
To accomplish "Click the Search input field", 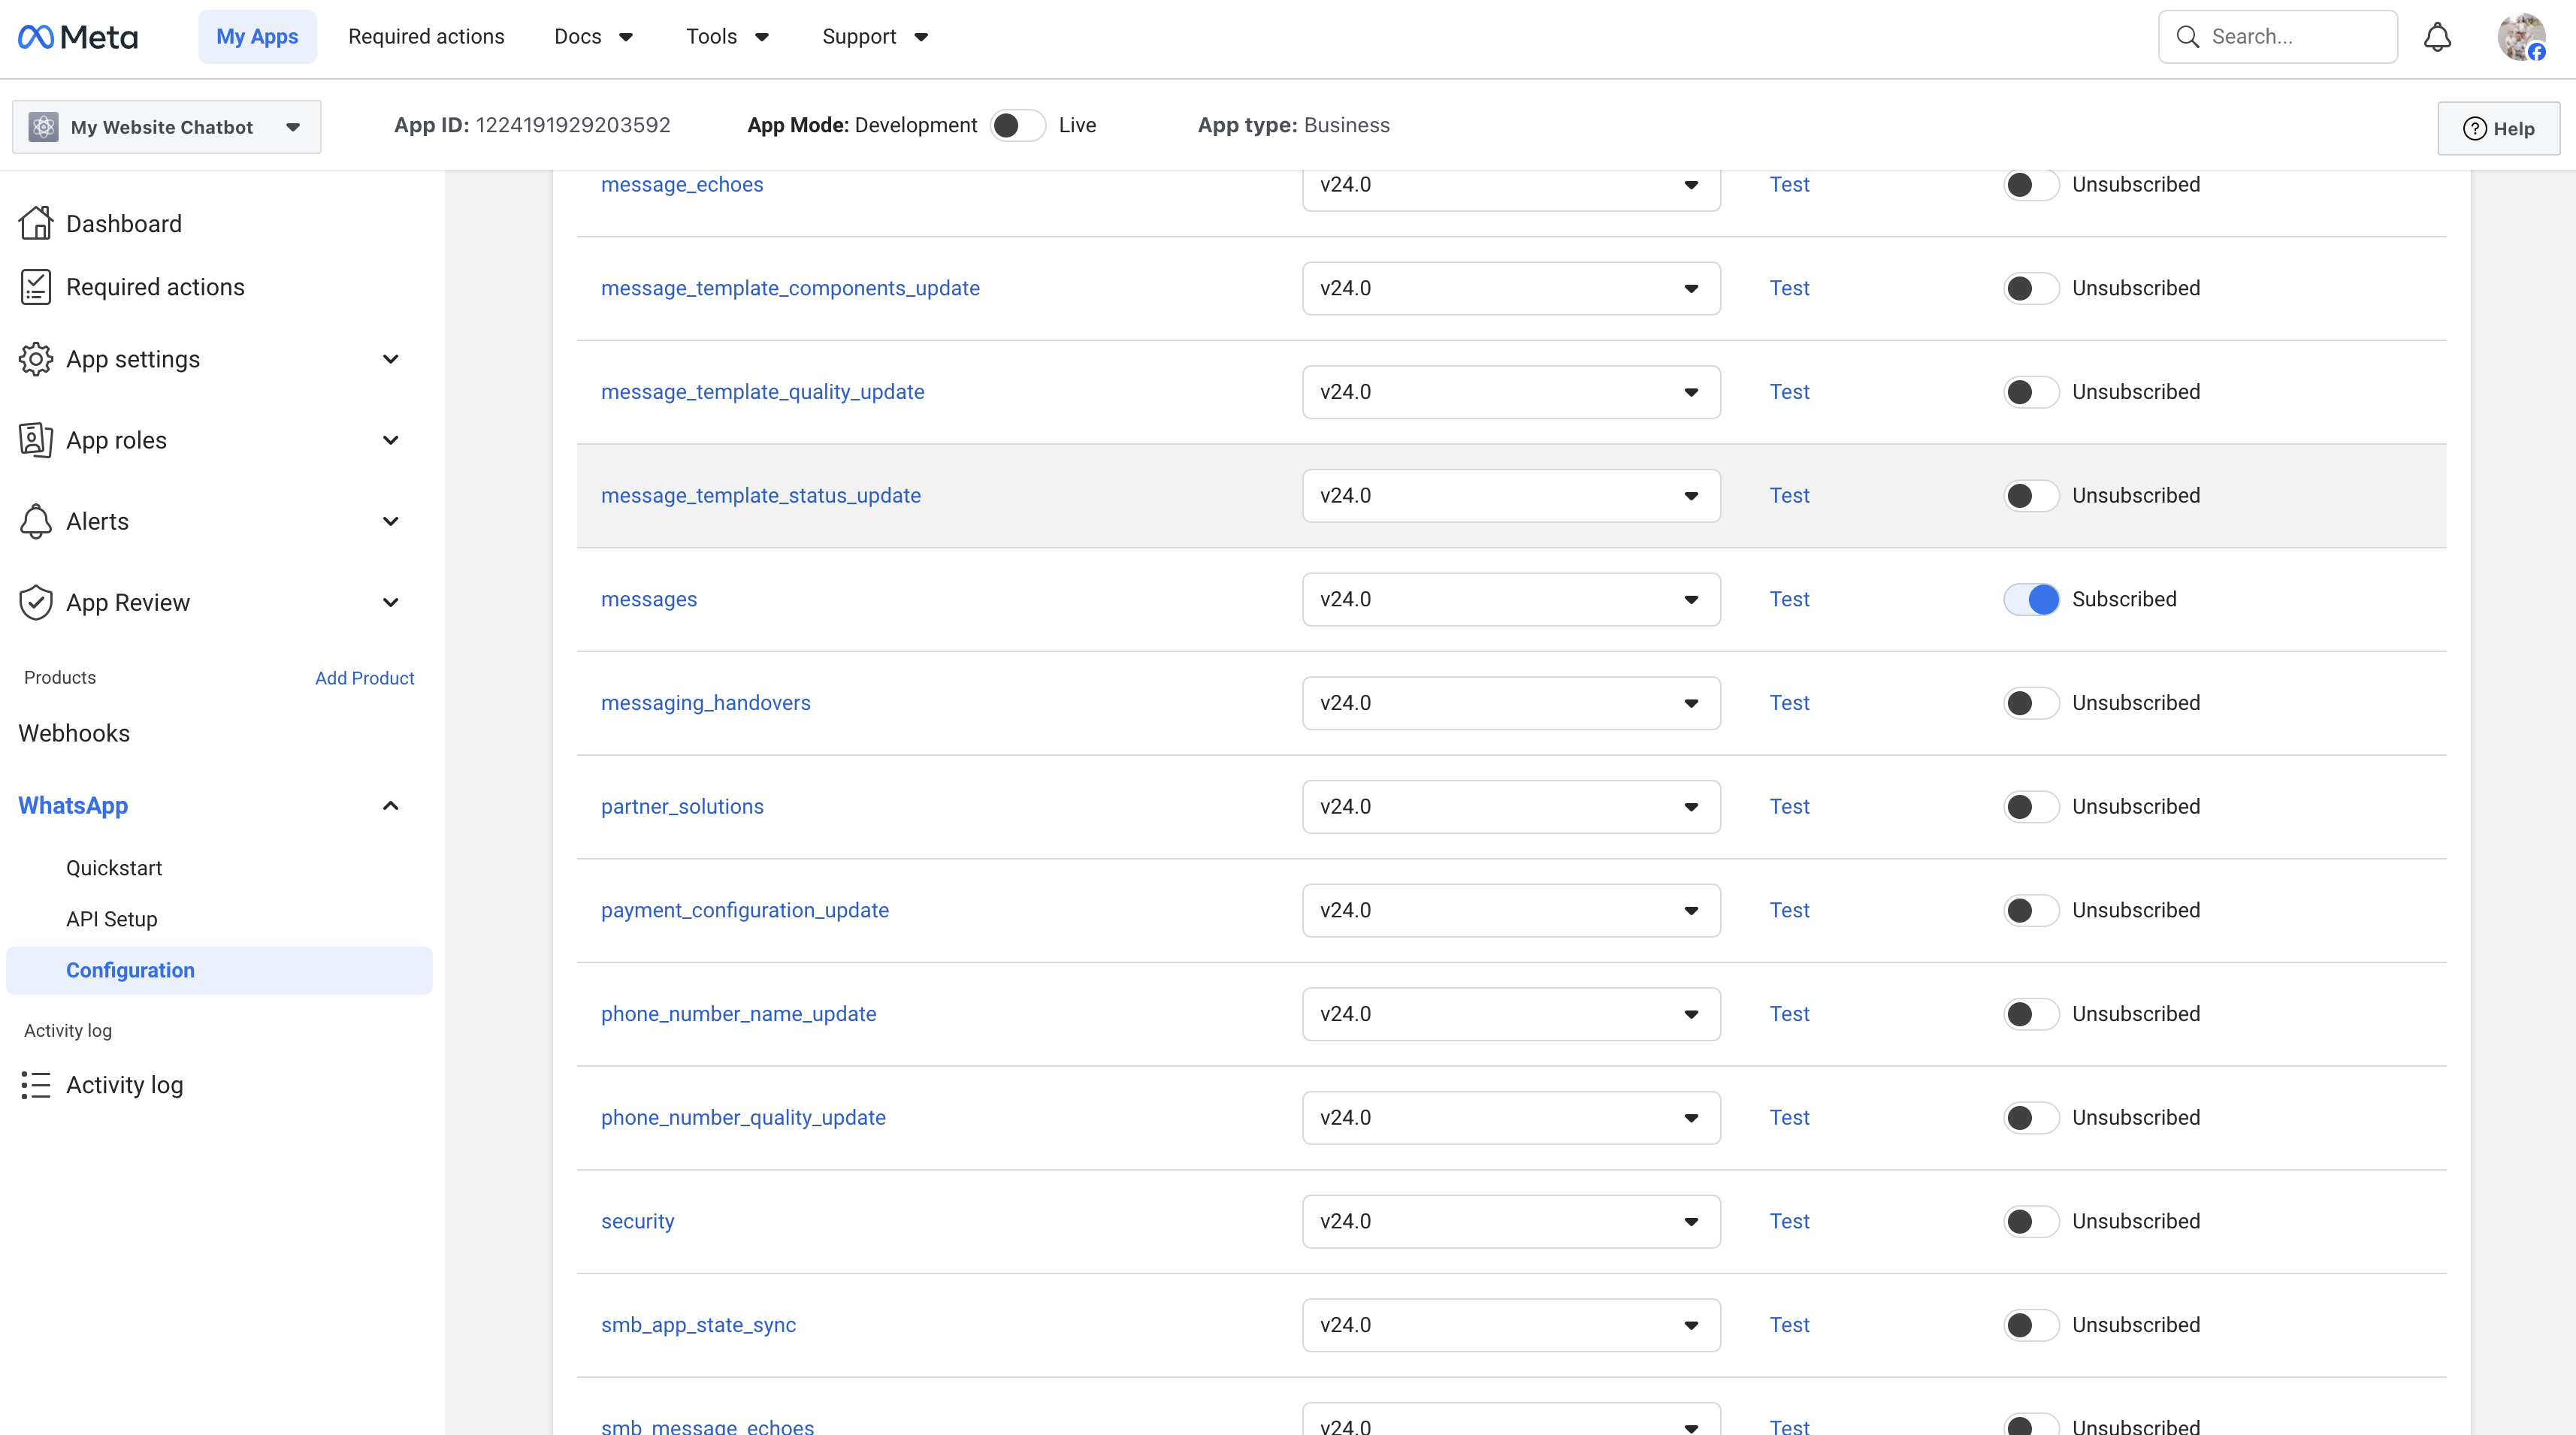I will pyautogui.click(x=2290, y=37).
